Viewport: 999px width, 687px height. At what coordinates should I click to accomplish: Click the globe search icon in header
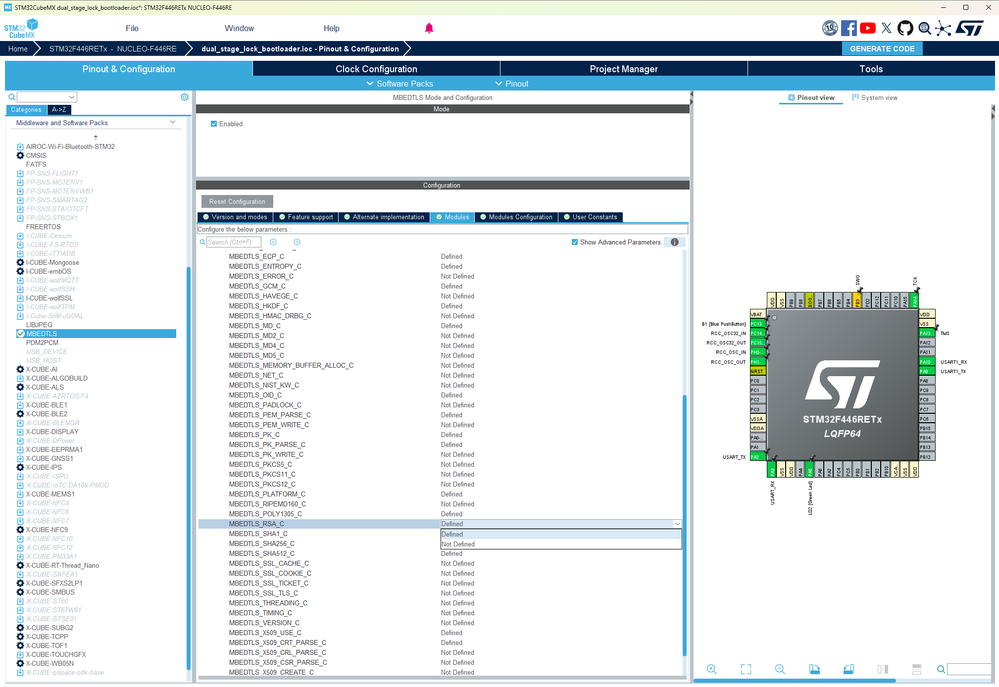point(924,28)
